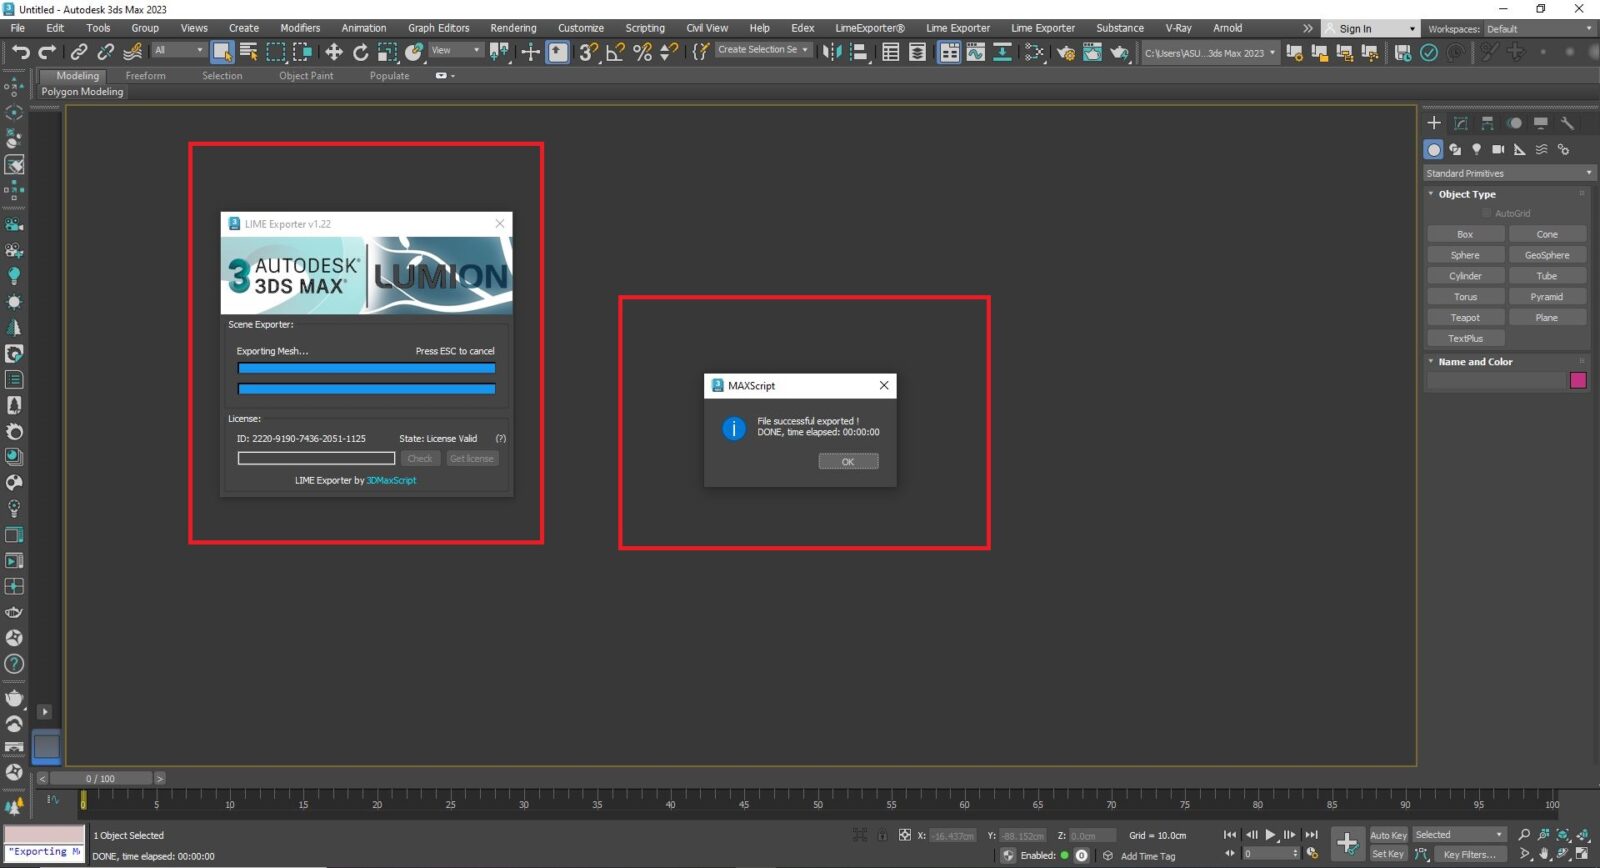Open the Scene Explorer toggle icon

pyautogui.click(x=890, y=52)
